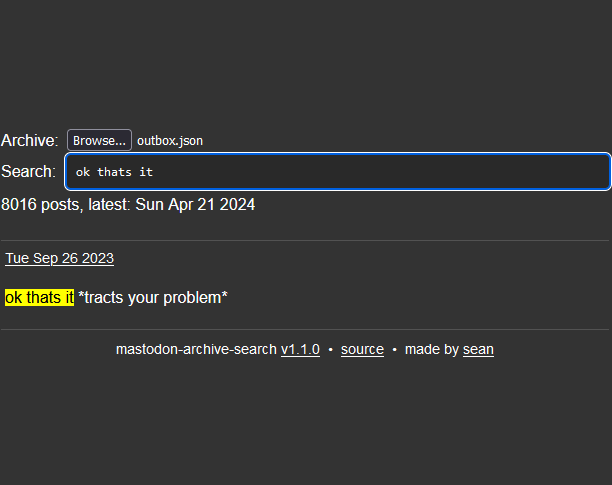The height and width of the screenshot is (485, 612).
Task: Click the Search: label
Action: pos(28,172)
